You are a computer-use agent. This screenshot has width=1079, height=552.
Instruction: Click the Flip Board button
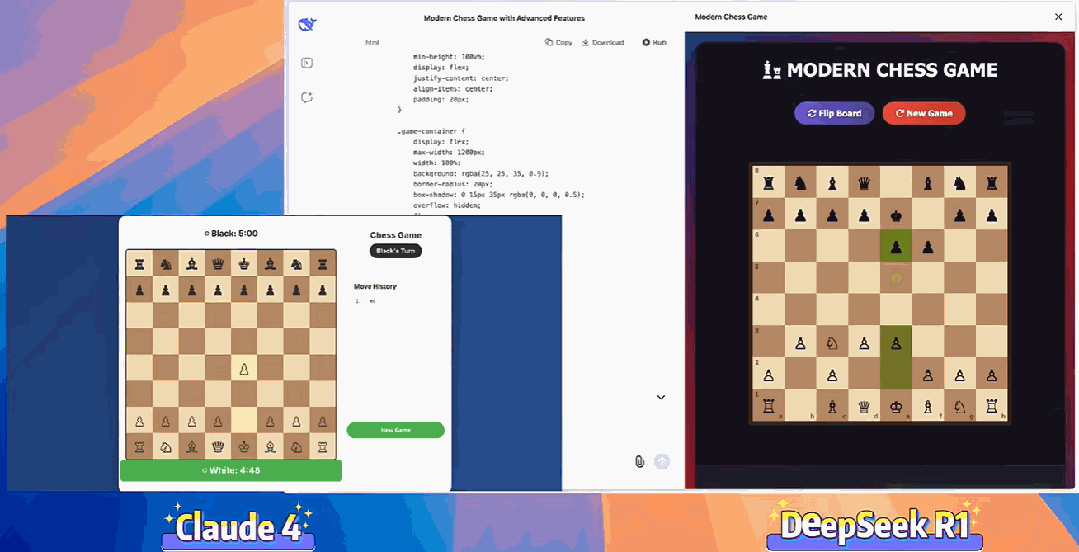[834, 114]
